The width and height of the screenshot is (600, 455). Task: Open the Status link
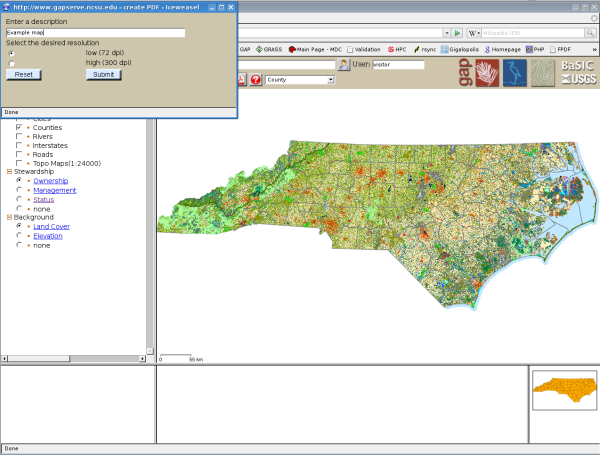point(44,200)
